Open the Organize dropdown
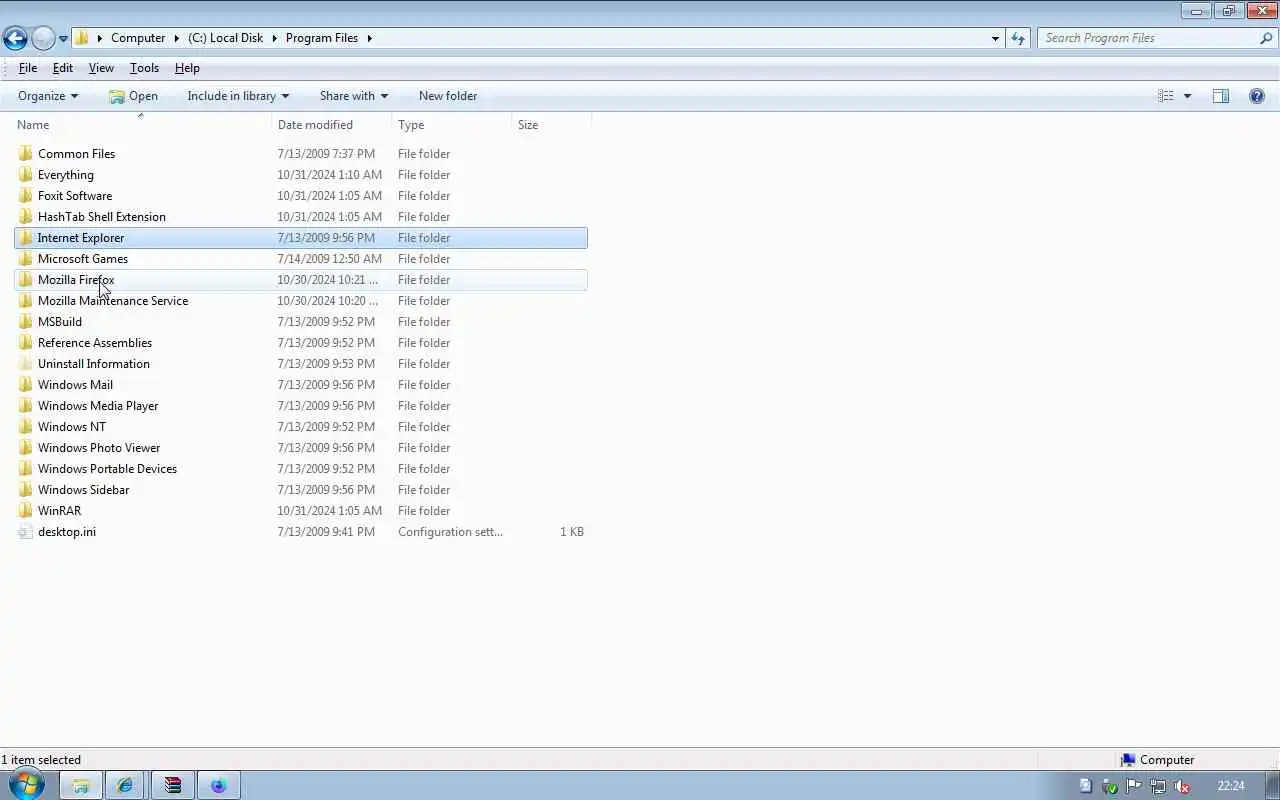This screenshot has width=1280, height=800. pyautogui.click(x=48, y=96)
